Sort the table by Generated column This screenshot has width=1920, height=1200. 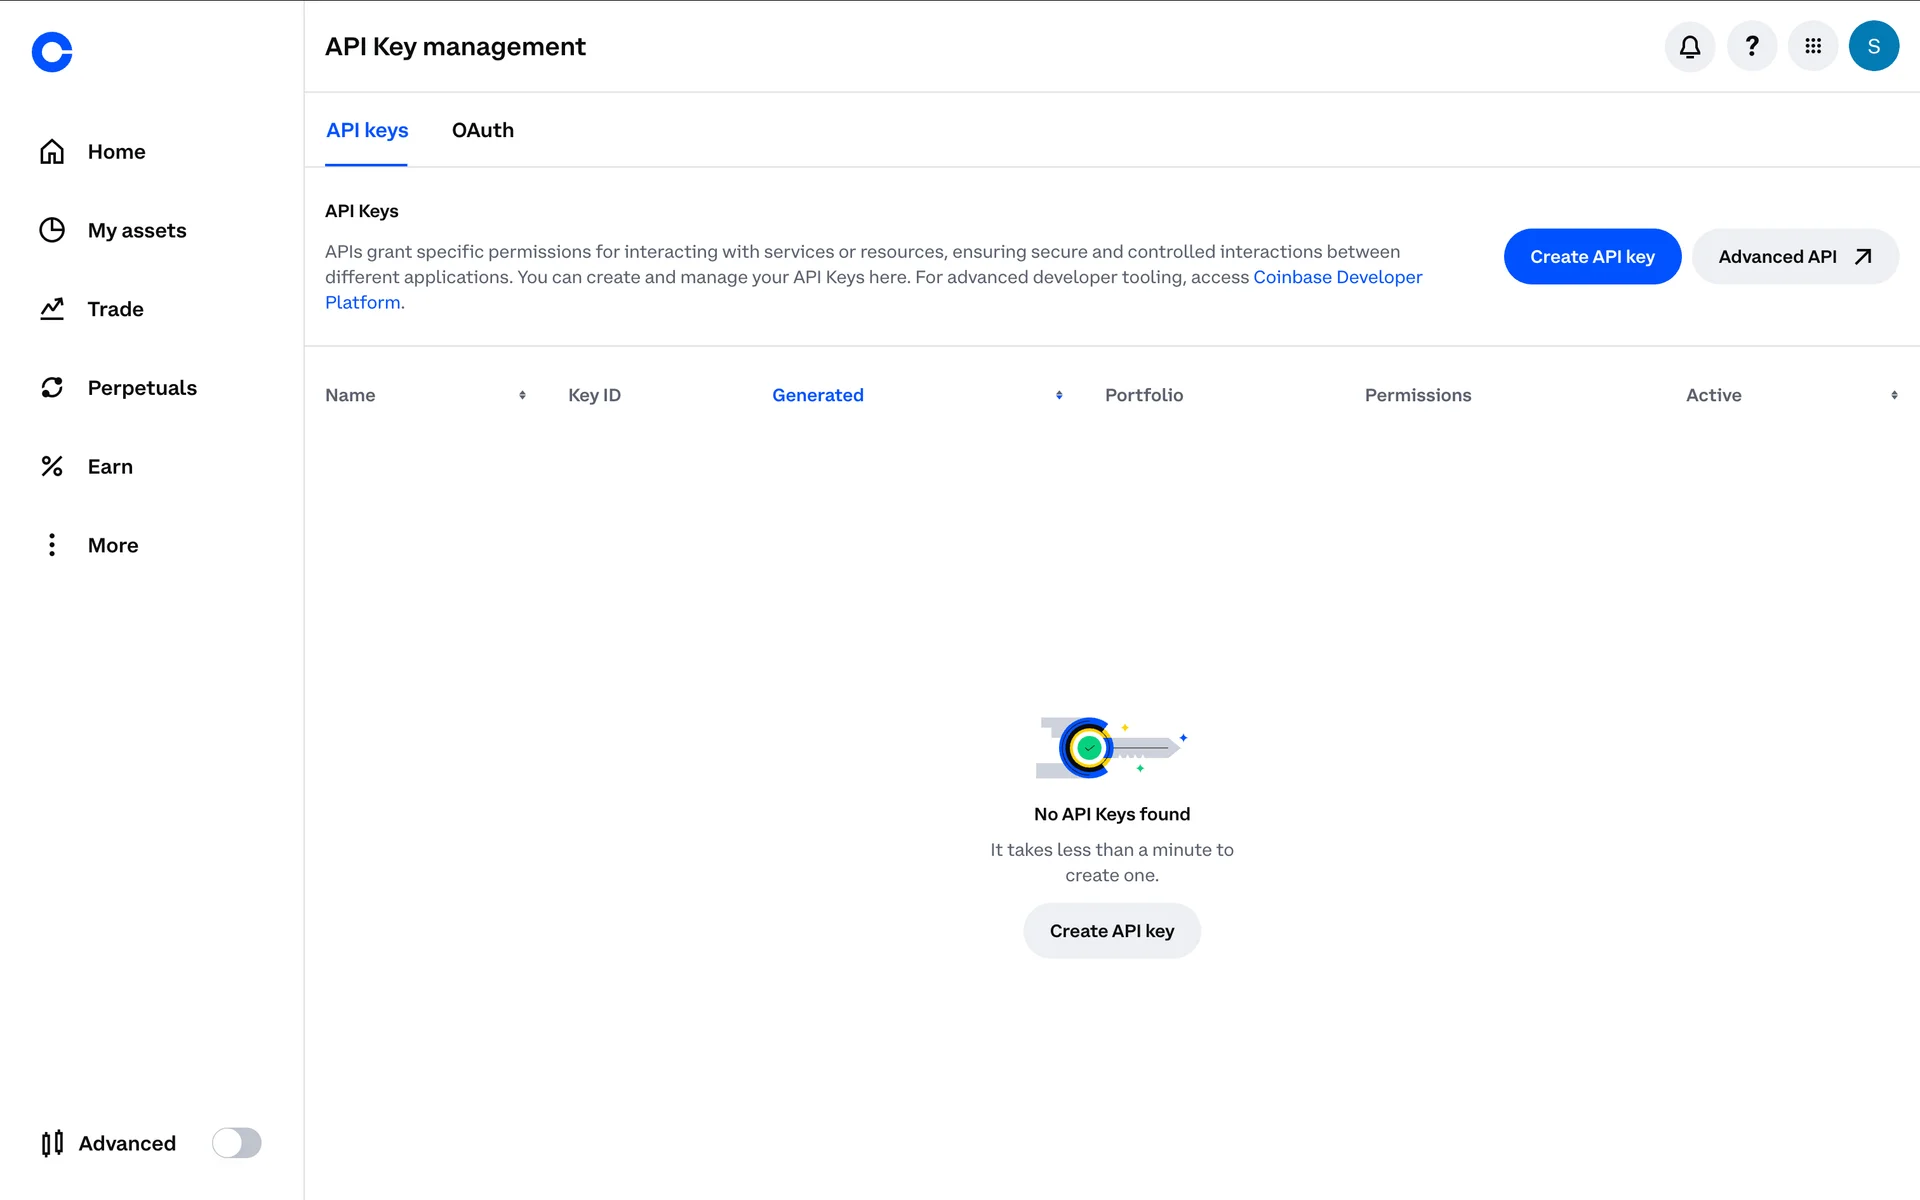(x=818, y=395)
